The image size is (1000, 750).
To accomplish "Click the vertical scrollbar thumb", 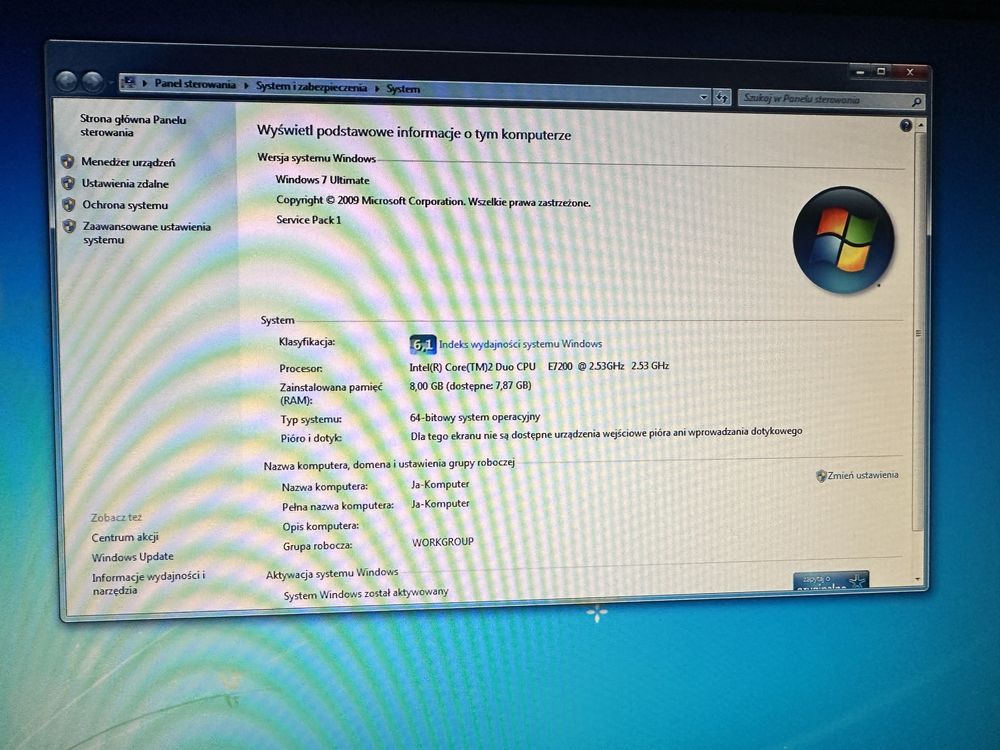I will click(x=919, y=332).
